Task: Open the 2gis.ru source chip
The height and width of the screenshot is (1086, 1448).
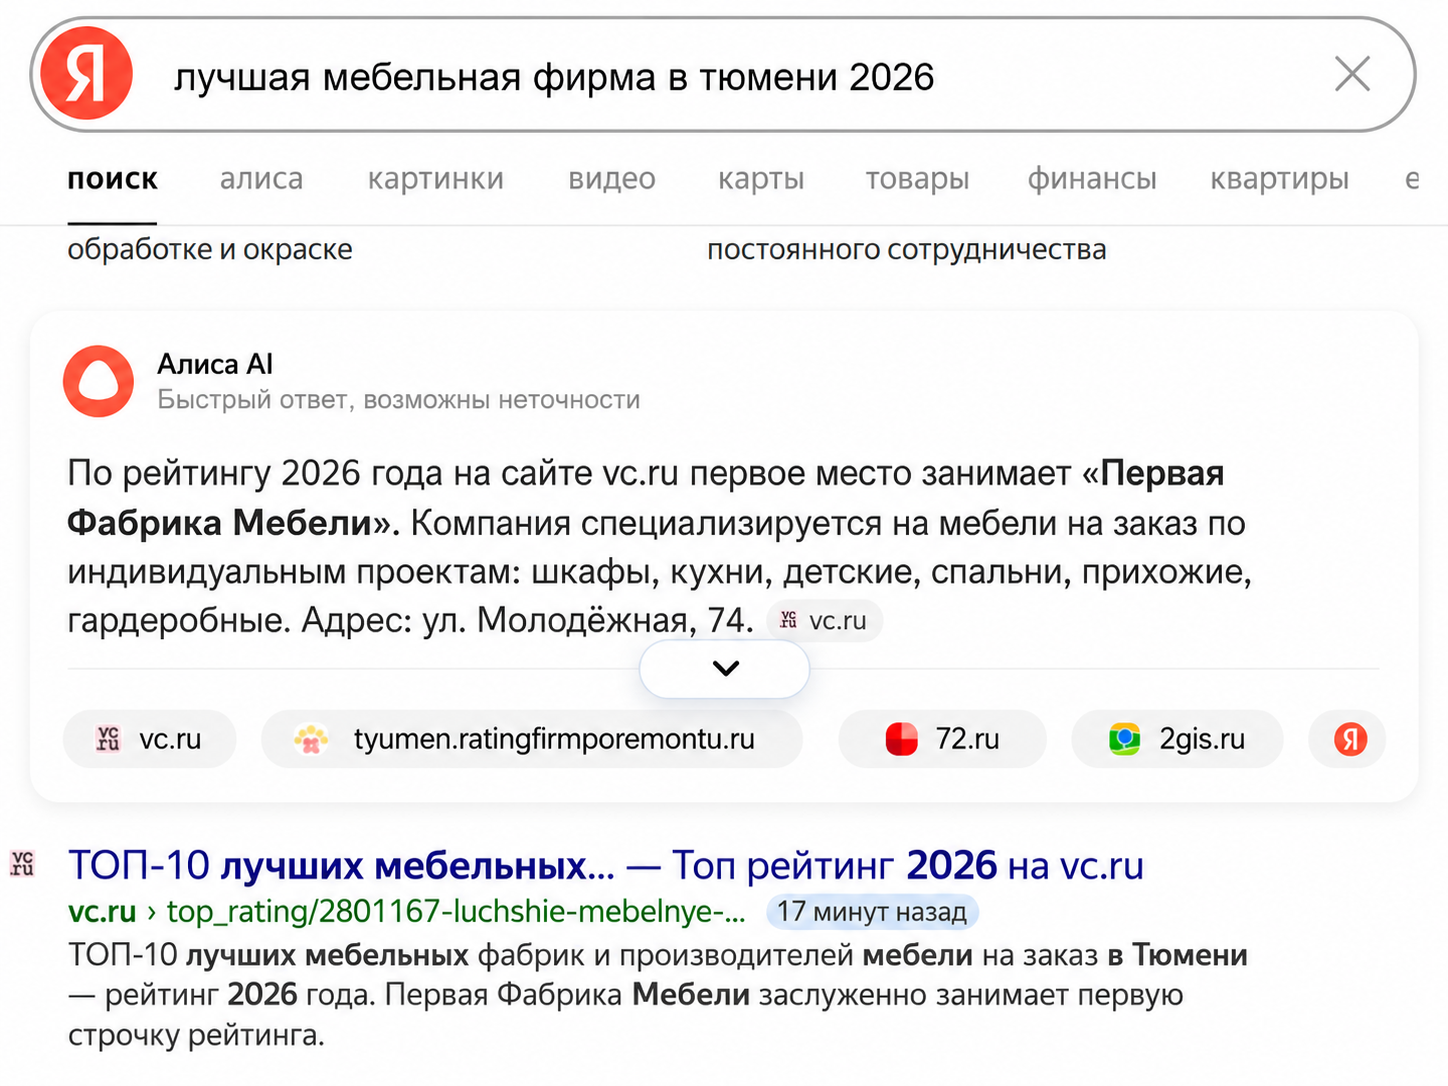Action: pos(1177,739)
